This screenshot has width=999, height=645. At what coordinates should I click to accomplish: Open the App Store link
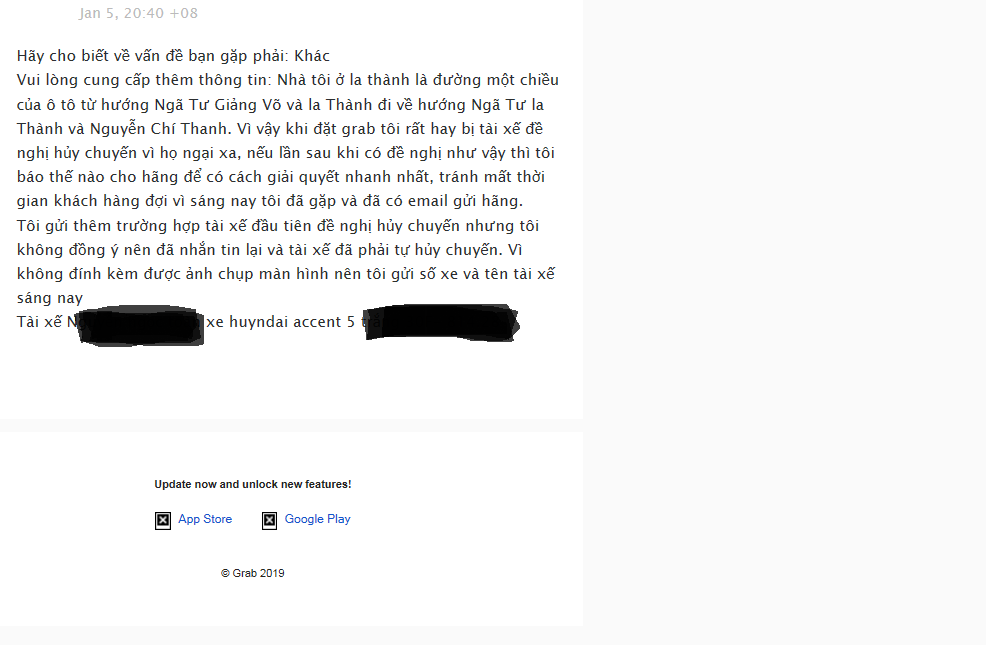(x=205, y=519)
